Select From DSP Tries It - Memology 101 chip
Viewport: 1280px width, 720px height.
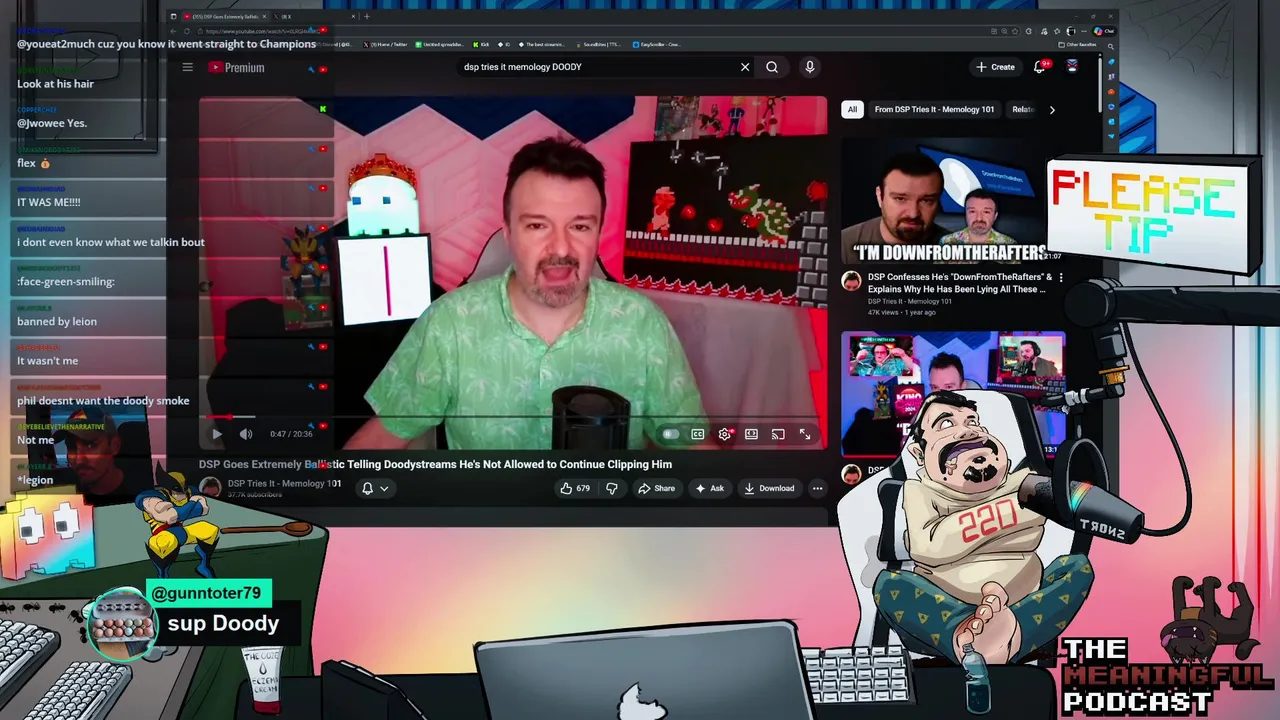click(934, 109)
